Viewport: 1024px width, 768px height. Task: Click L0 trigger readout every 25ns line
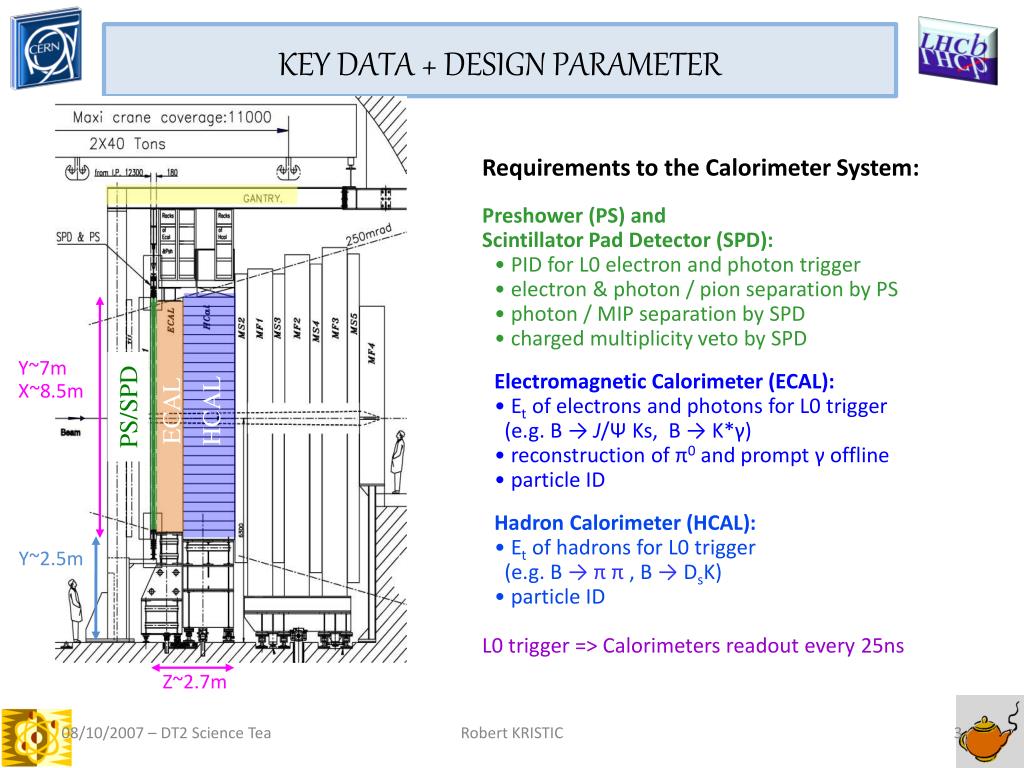(693, 646)
